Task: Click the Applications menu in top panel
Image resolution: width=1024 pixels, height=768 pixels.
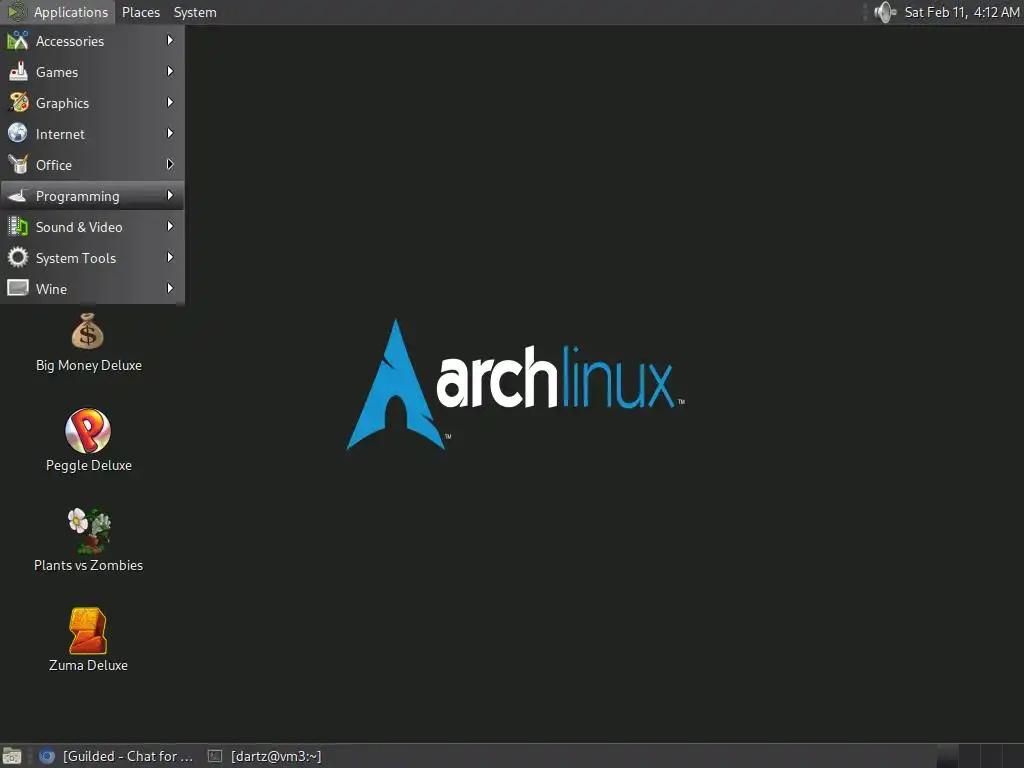Action: click(57, 12)
